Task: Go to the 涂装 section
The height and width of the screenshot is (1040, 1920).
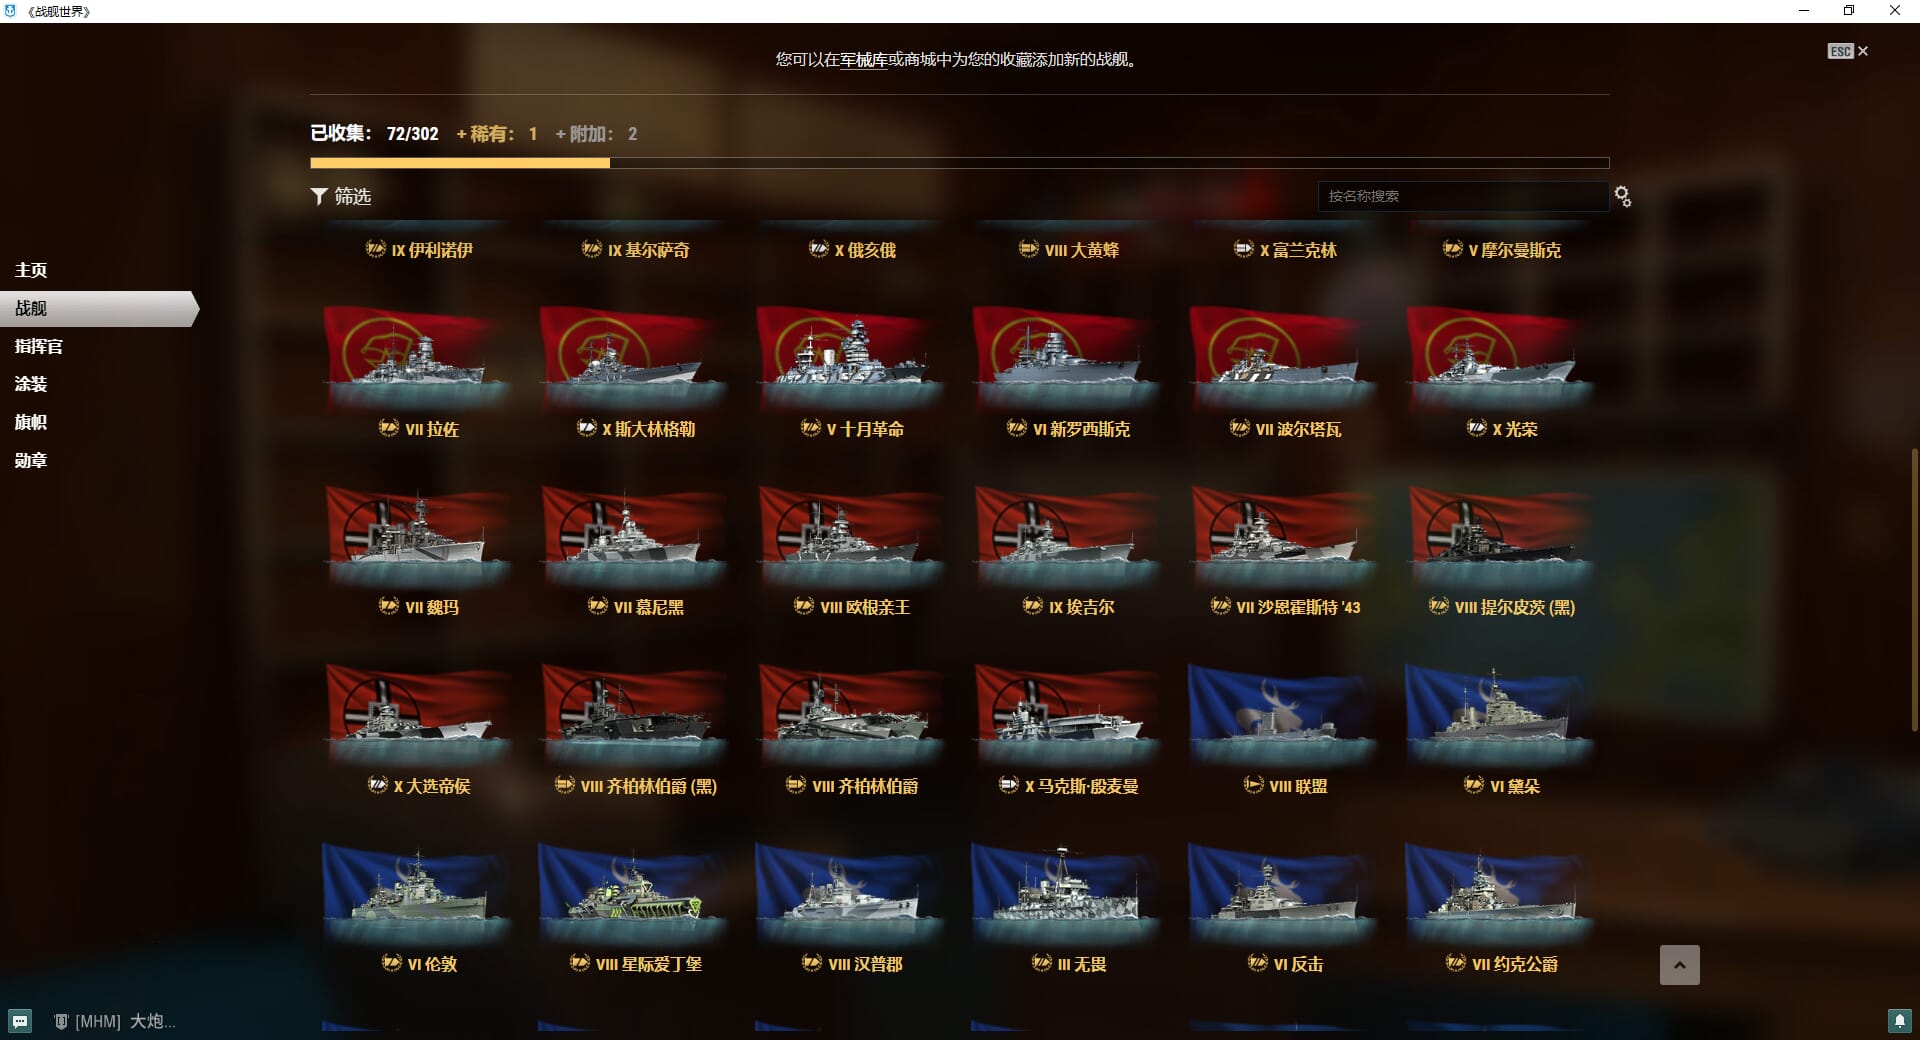Action: tap(31, 384)
